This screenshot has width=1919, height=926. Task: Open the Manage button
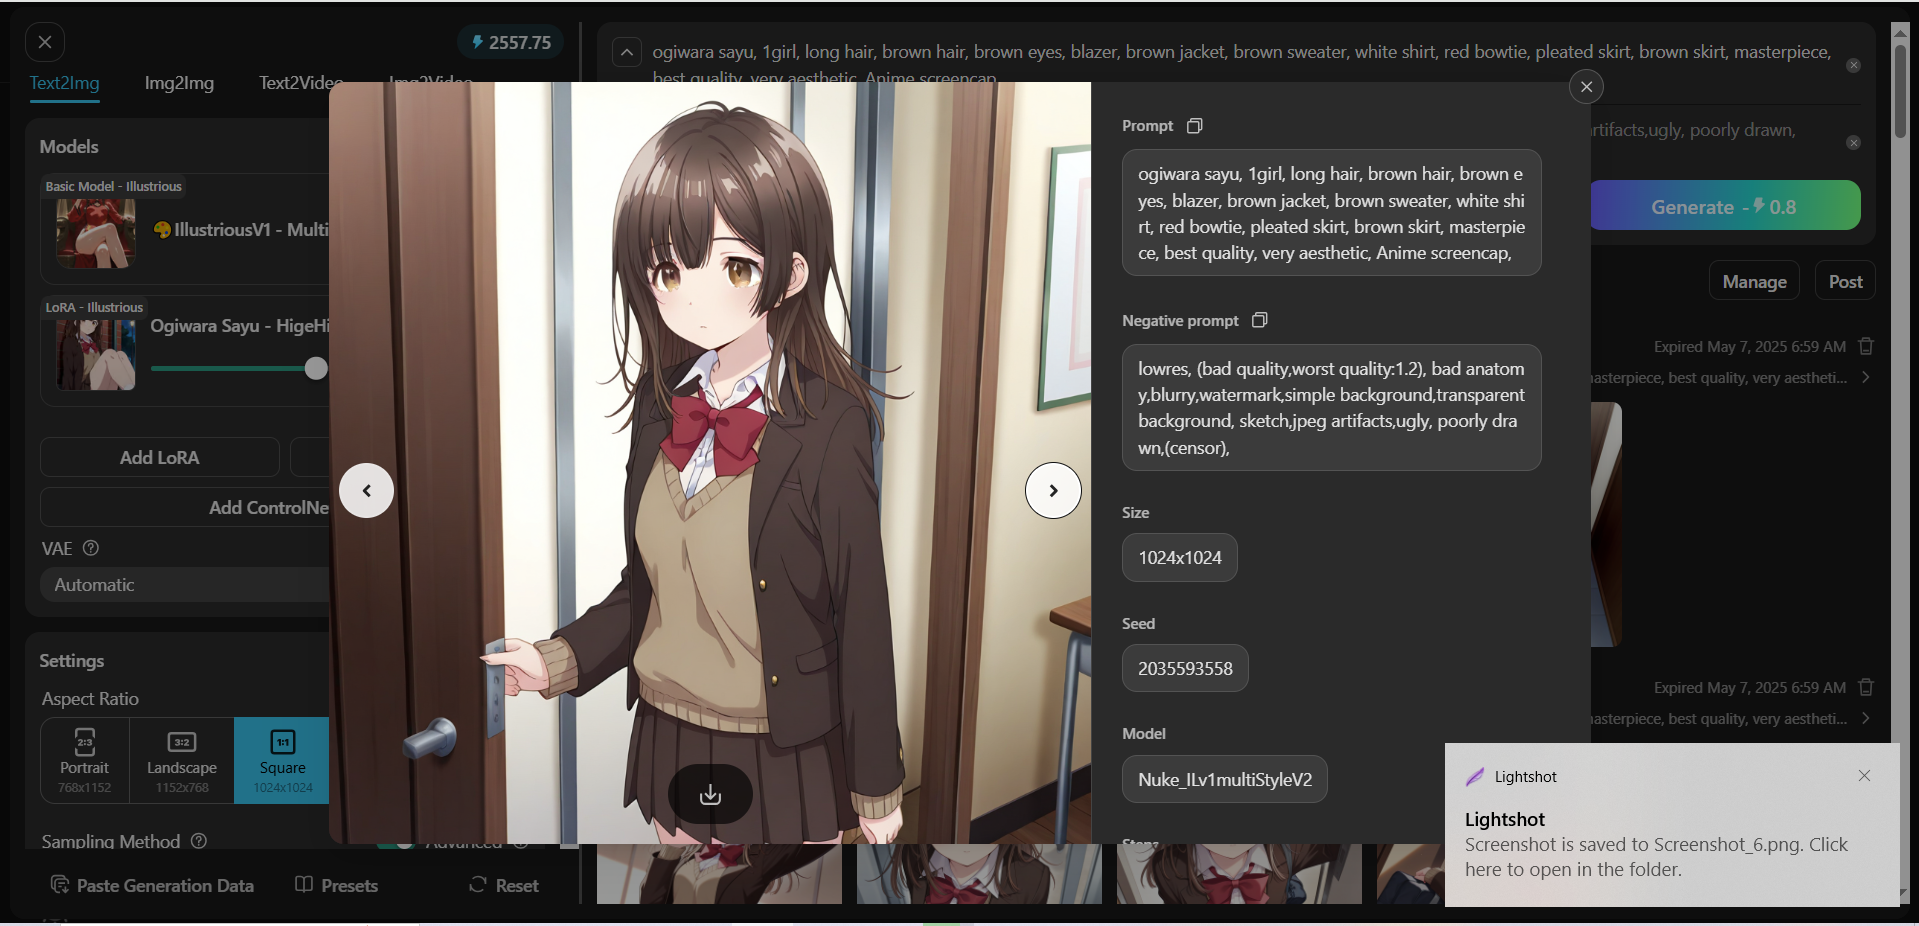(1754, 282)
